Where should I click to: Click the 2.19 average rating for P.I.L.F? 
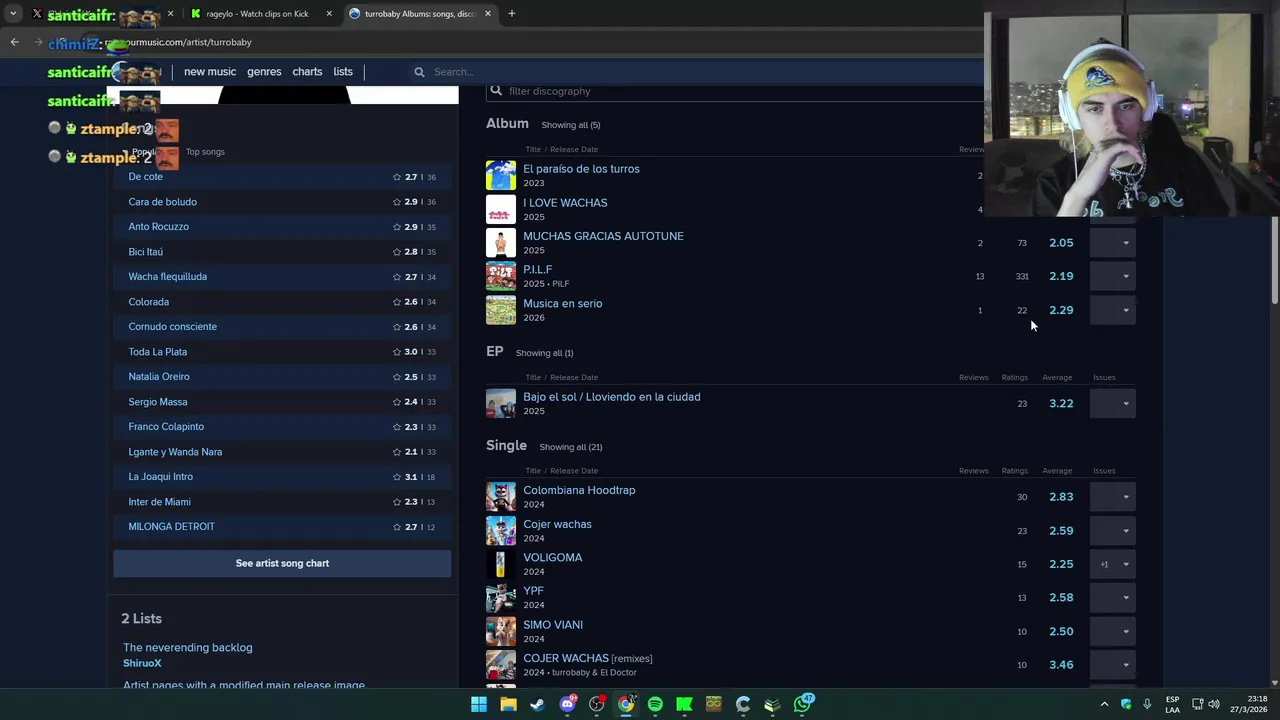[x=1061, y=276]
